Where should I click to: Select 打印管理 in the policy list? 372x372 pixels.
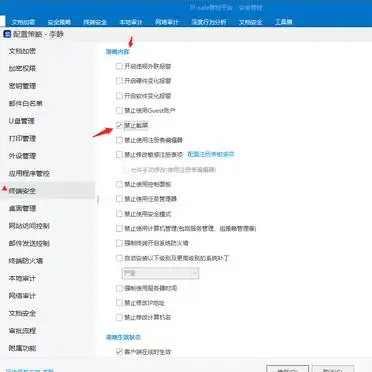click(x=22, y=138)
